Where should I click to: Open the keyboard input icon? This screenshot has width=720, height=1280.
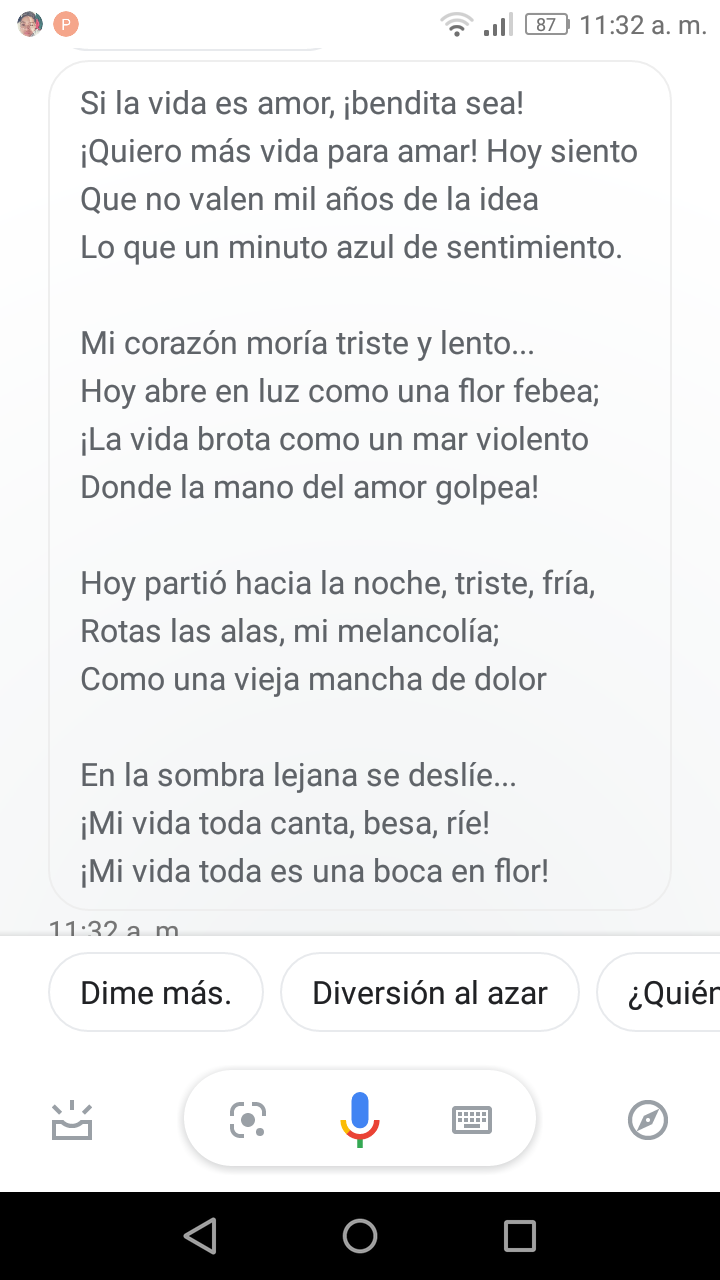pos(472,1118)
